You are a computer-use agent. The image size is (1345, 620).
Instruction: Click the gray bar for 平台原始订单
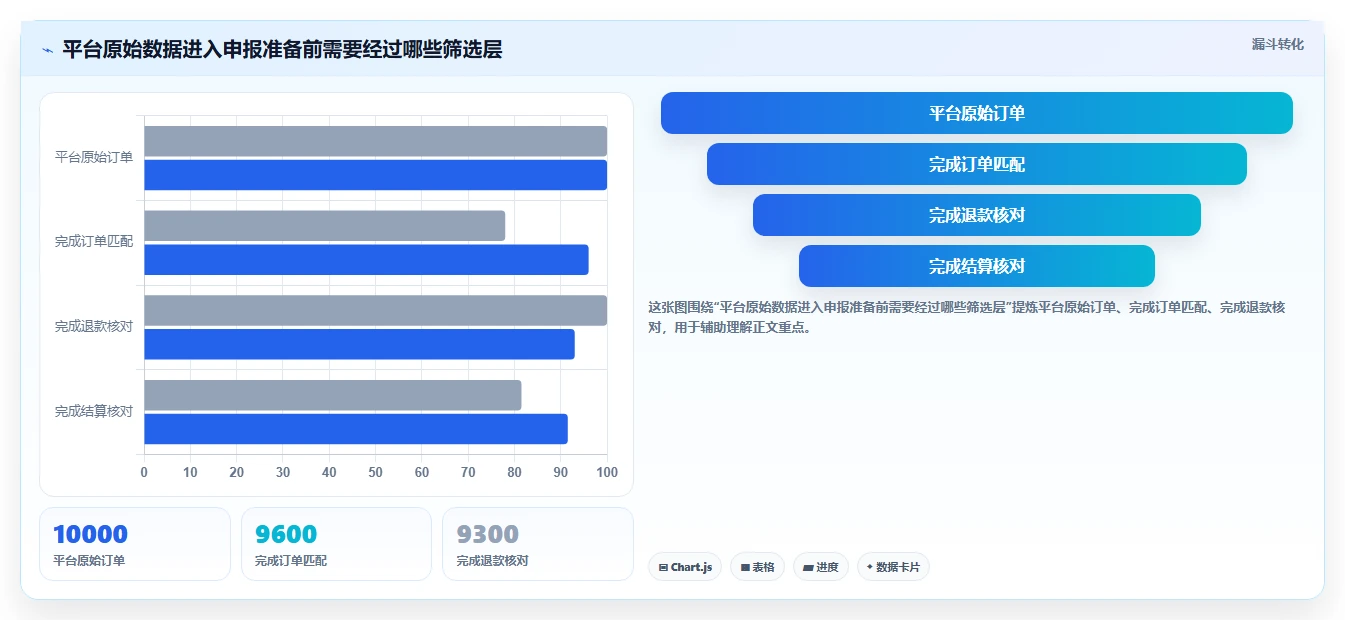(375, 141)
